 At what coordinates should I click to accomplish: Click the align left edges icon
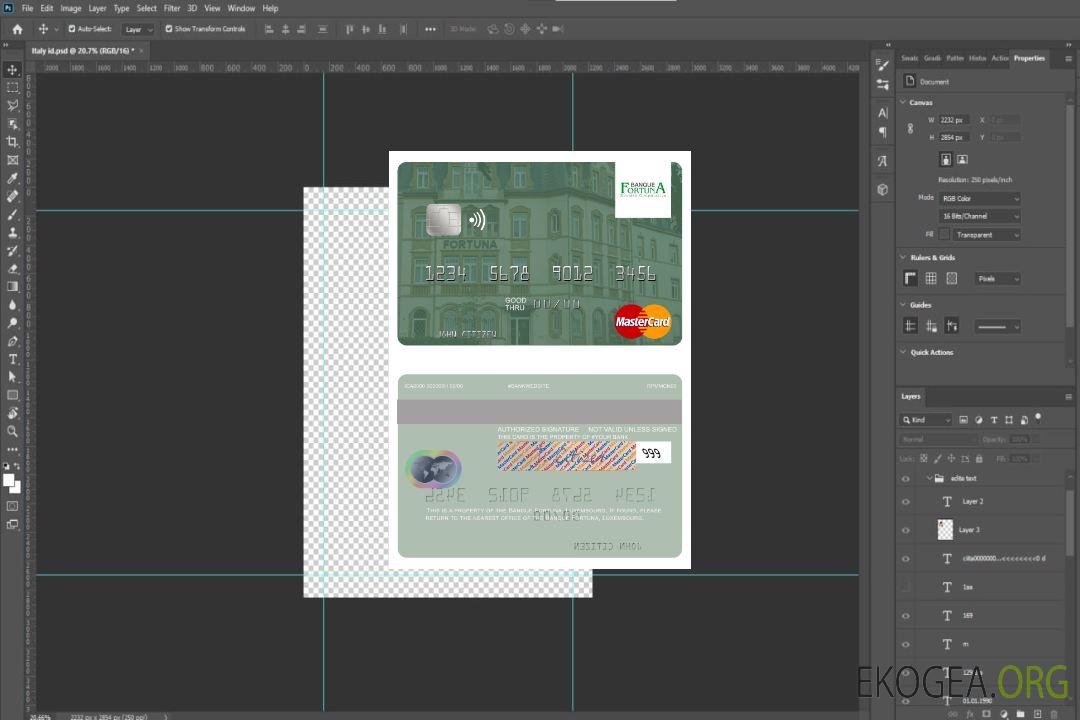(269, 29)
